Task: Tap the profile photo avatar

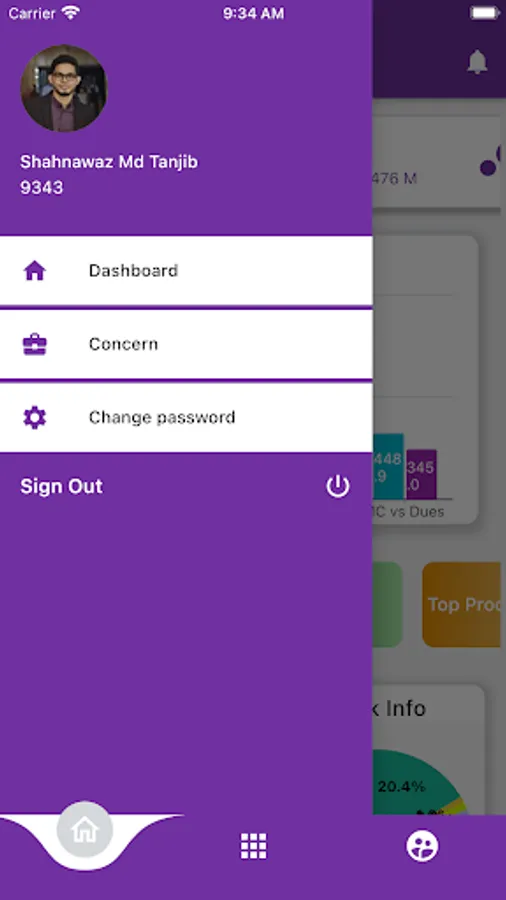Action: click(x=64, y=88)
